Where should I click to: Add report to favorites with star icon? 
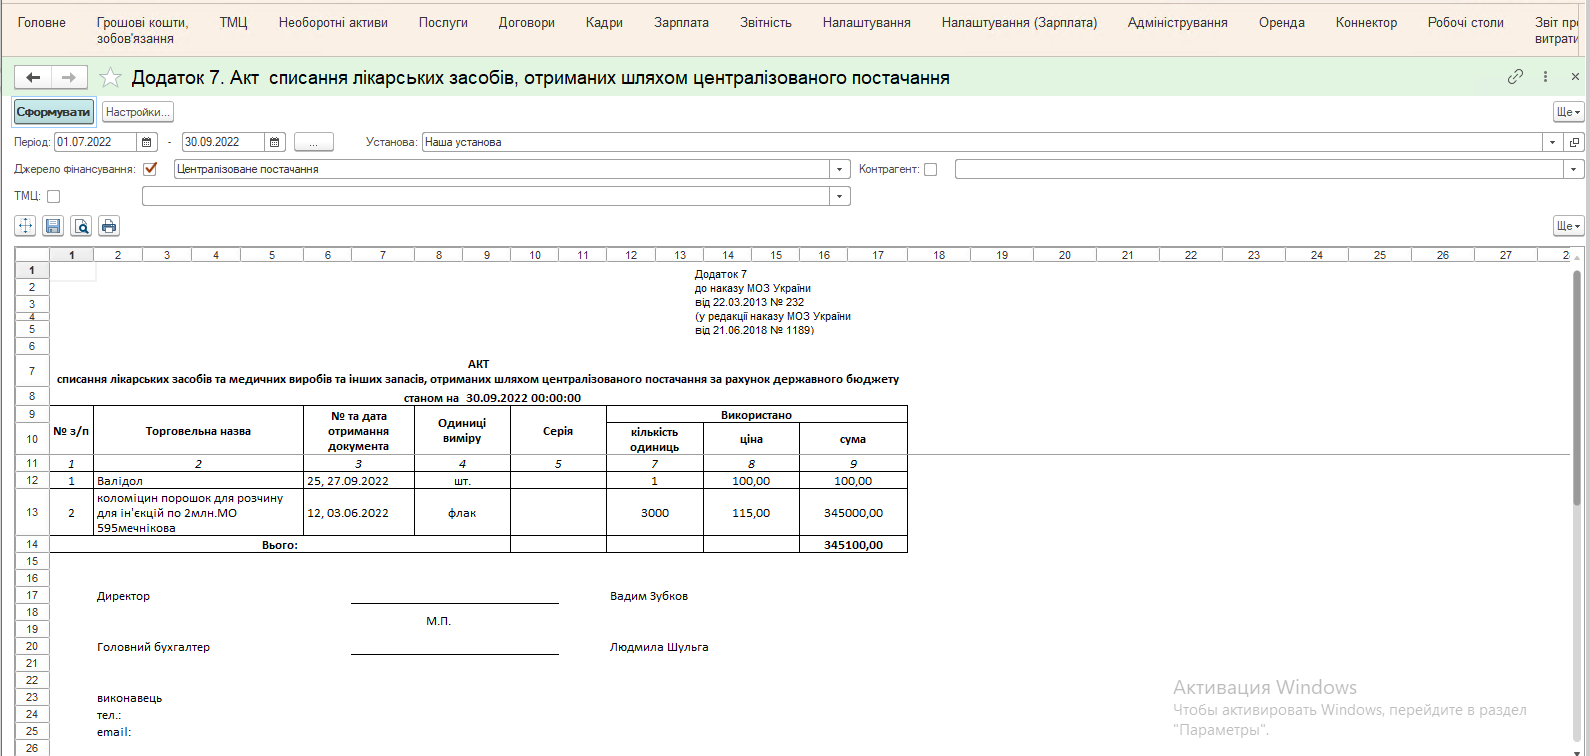click(111, 78)
